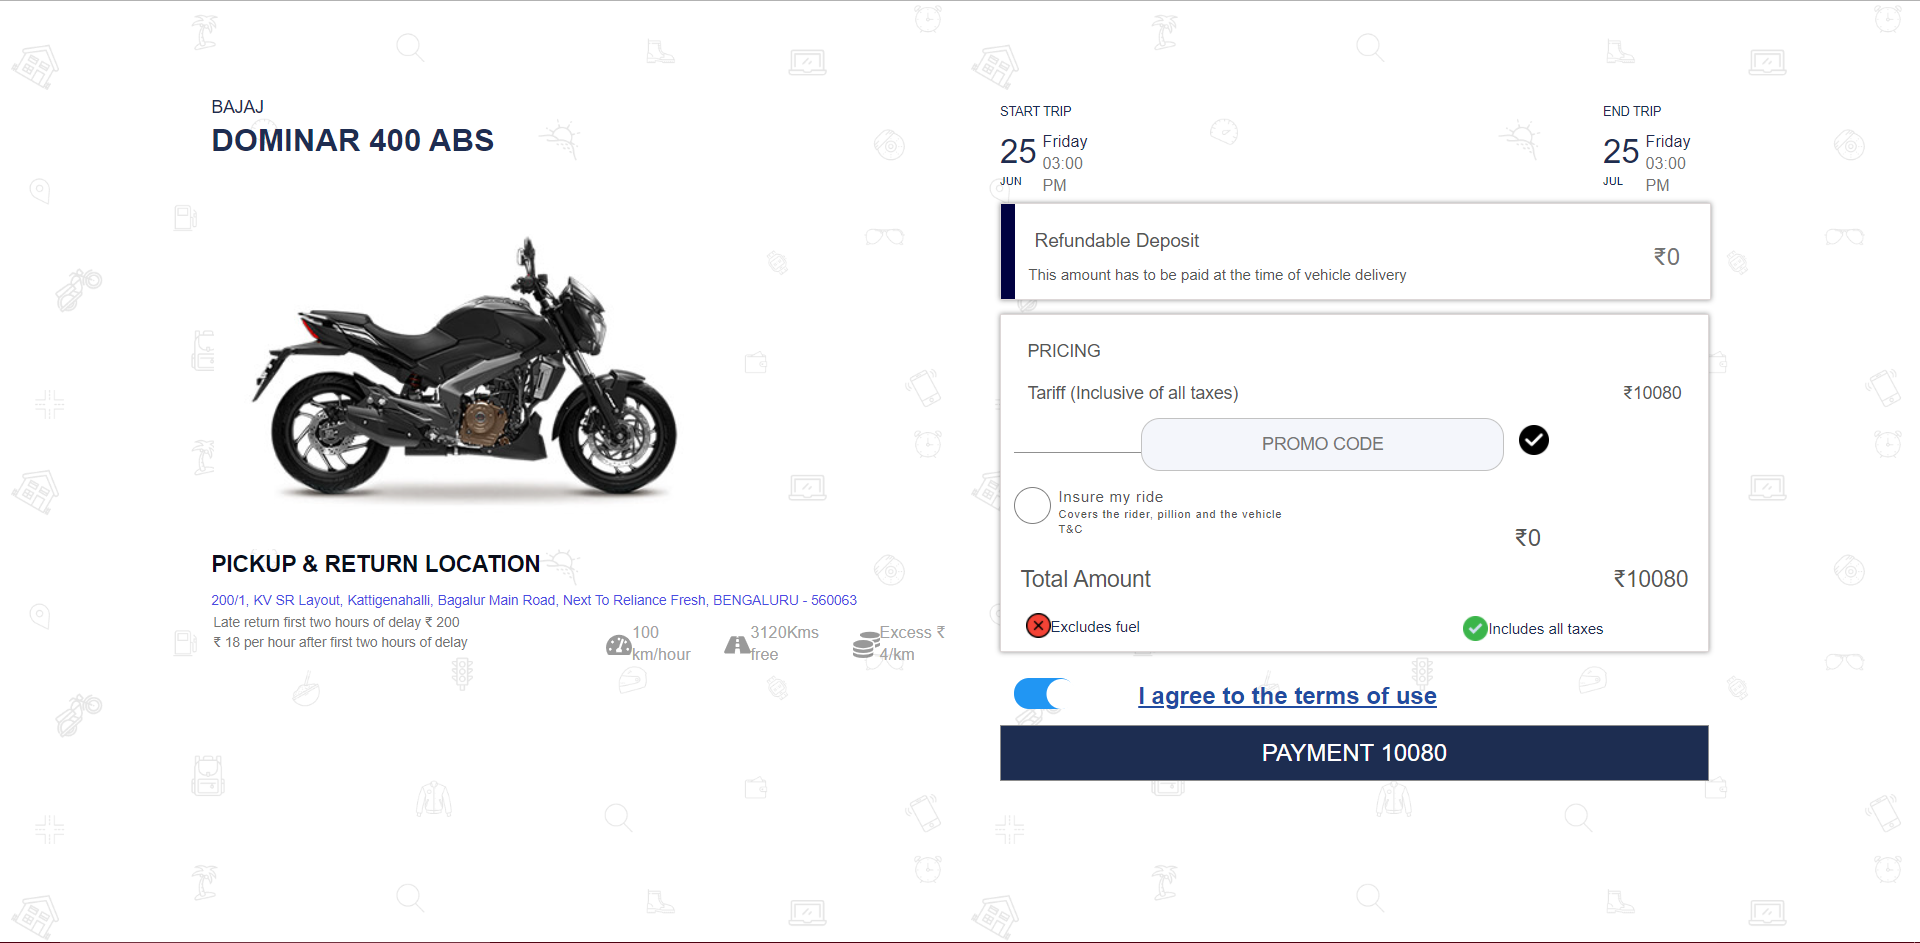Click the Dominar 400 ABS bike image
This screenshot has width=1920, height=943.
pos(464,367)
